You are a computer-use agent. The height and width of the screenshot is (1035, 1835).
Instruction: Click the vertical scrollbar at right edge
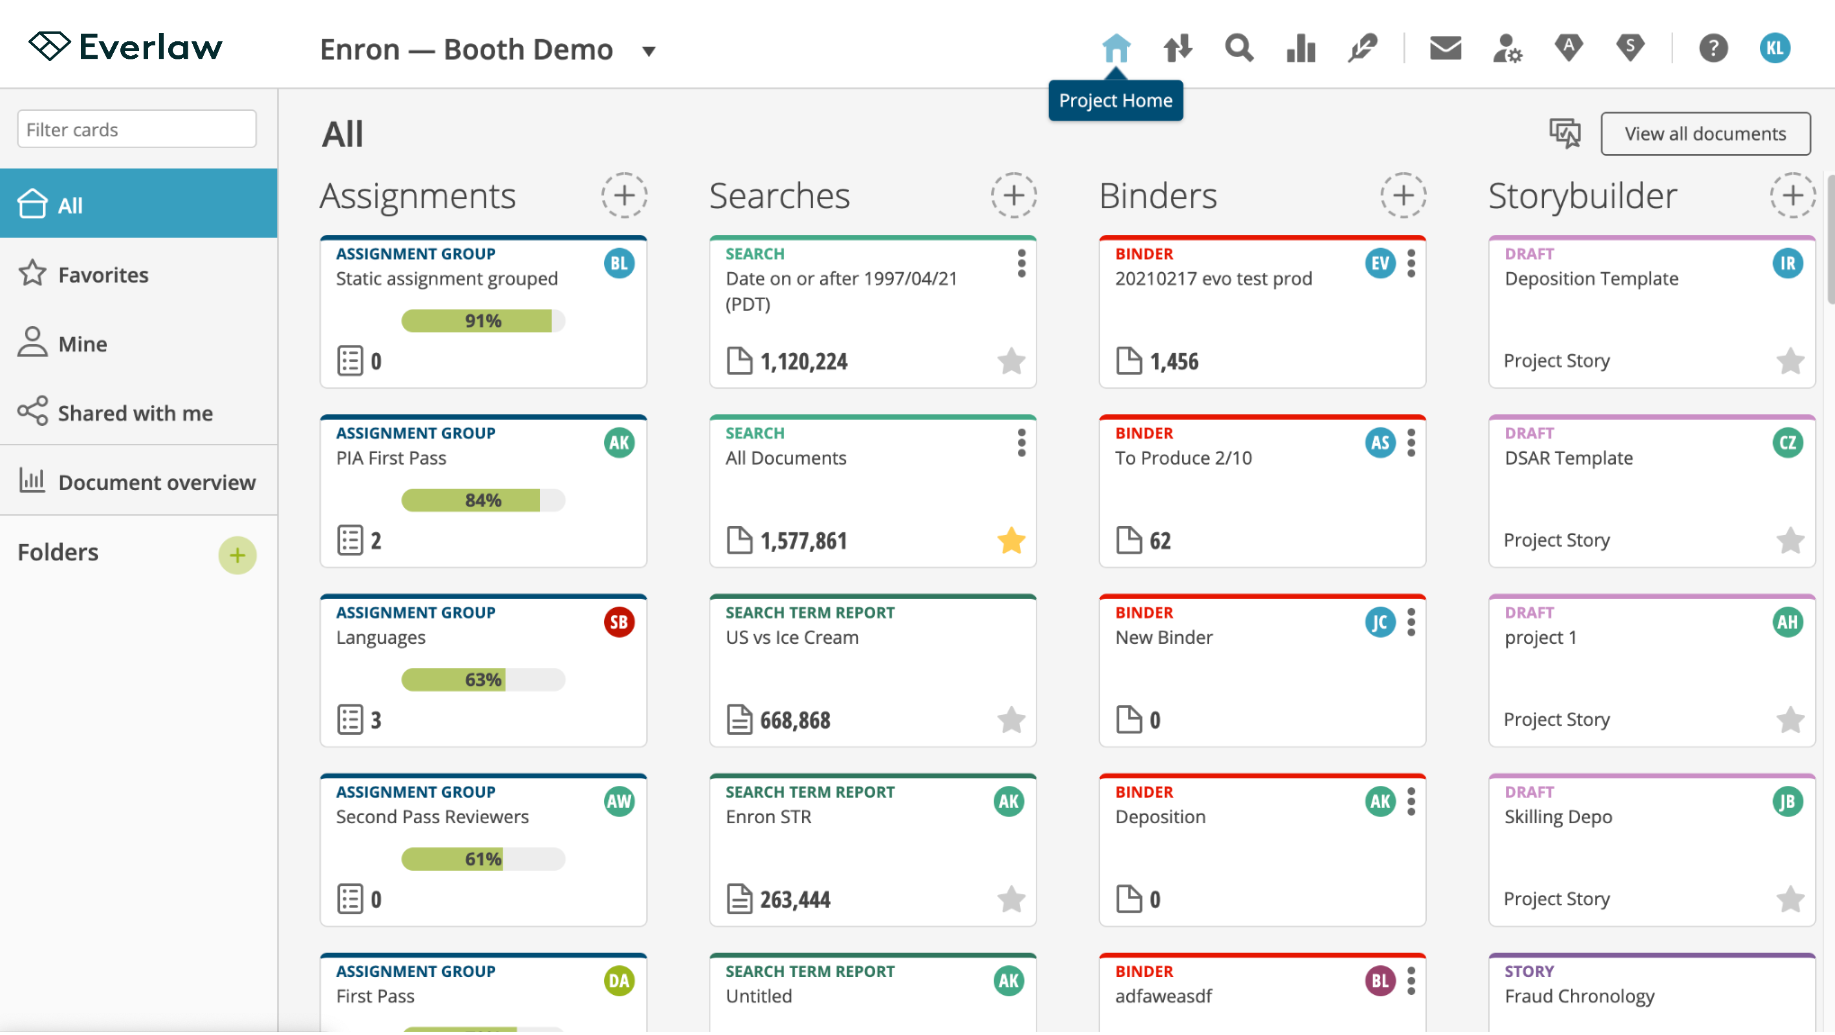[x=1830, y=240]
